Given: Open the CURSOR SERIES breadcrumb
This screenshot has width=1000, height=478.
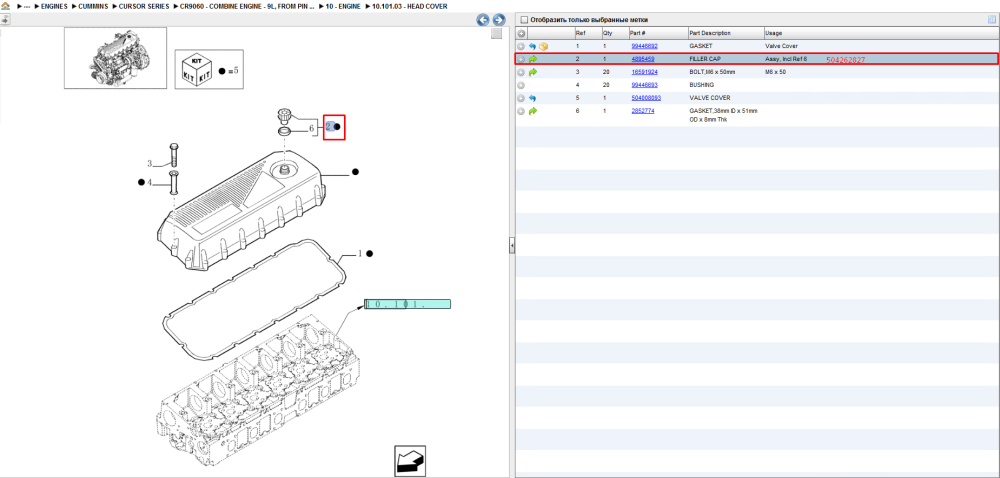Looking at the screenshot, I should click(x=144, y=6).
